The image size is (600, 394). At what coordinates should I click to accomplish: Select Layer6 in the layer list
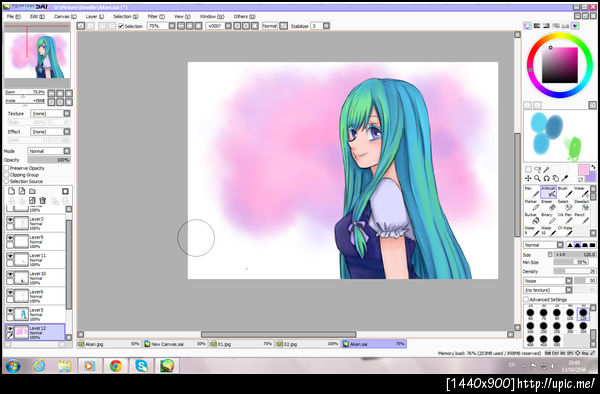click(x=35, y=296)
